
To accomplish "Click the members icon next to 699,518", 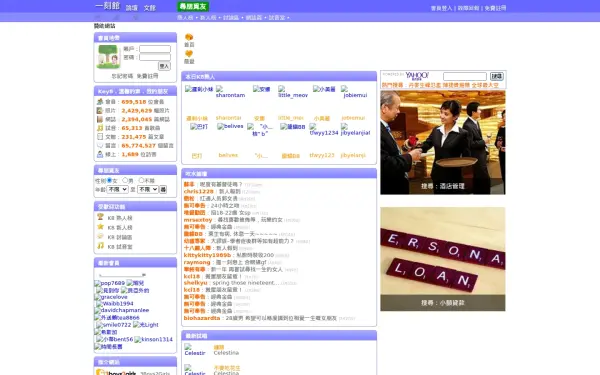I will pyautogui.click(x=100, y=101).
